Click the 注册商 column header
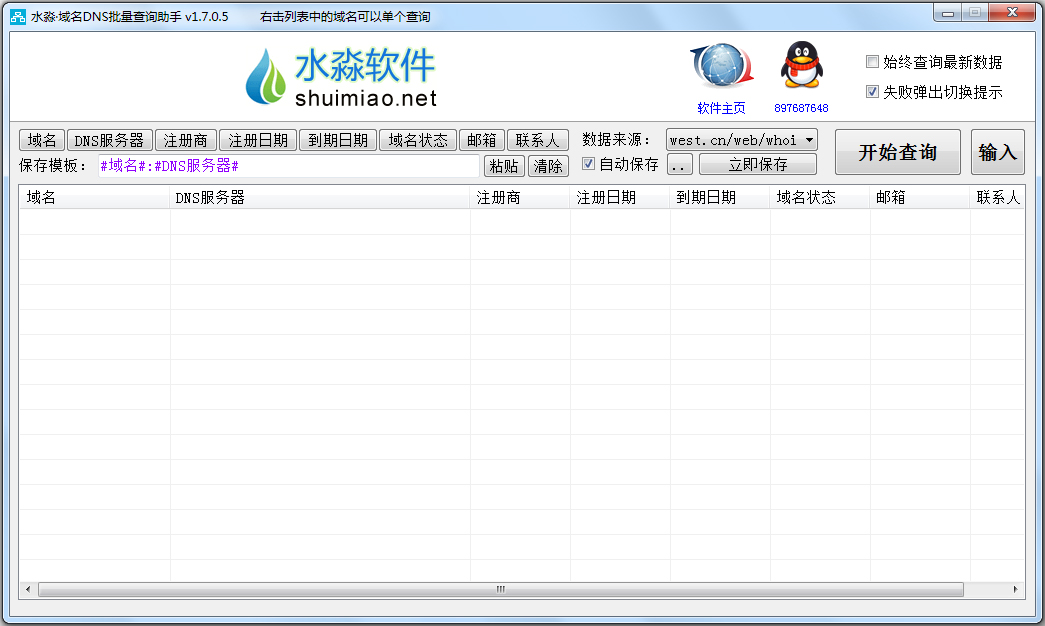The height and width of the screenshot is (626, 1045). pos(520,197)
